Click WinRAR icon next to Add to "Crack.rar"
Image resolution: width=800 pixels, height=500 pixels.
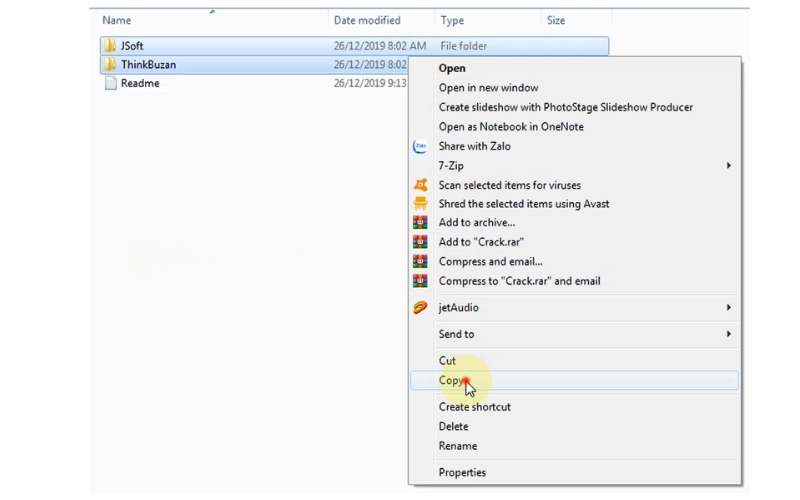420,242
